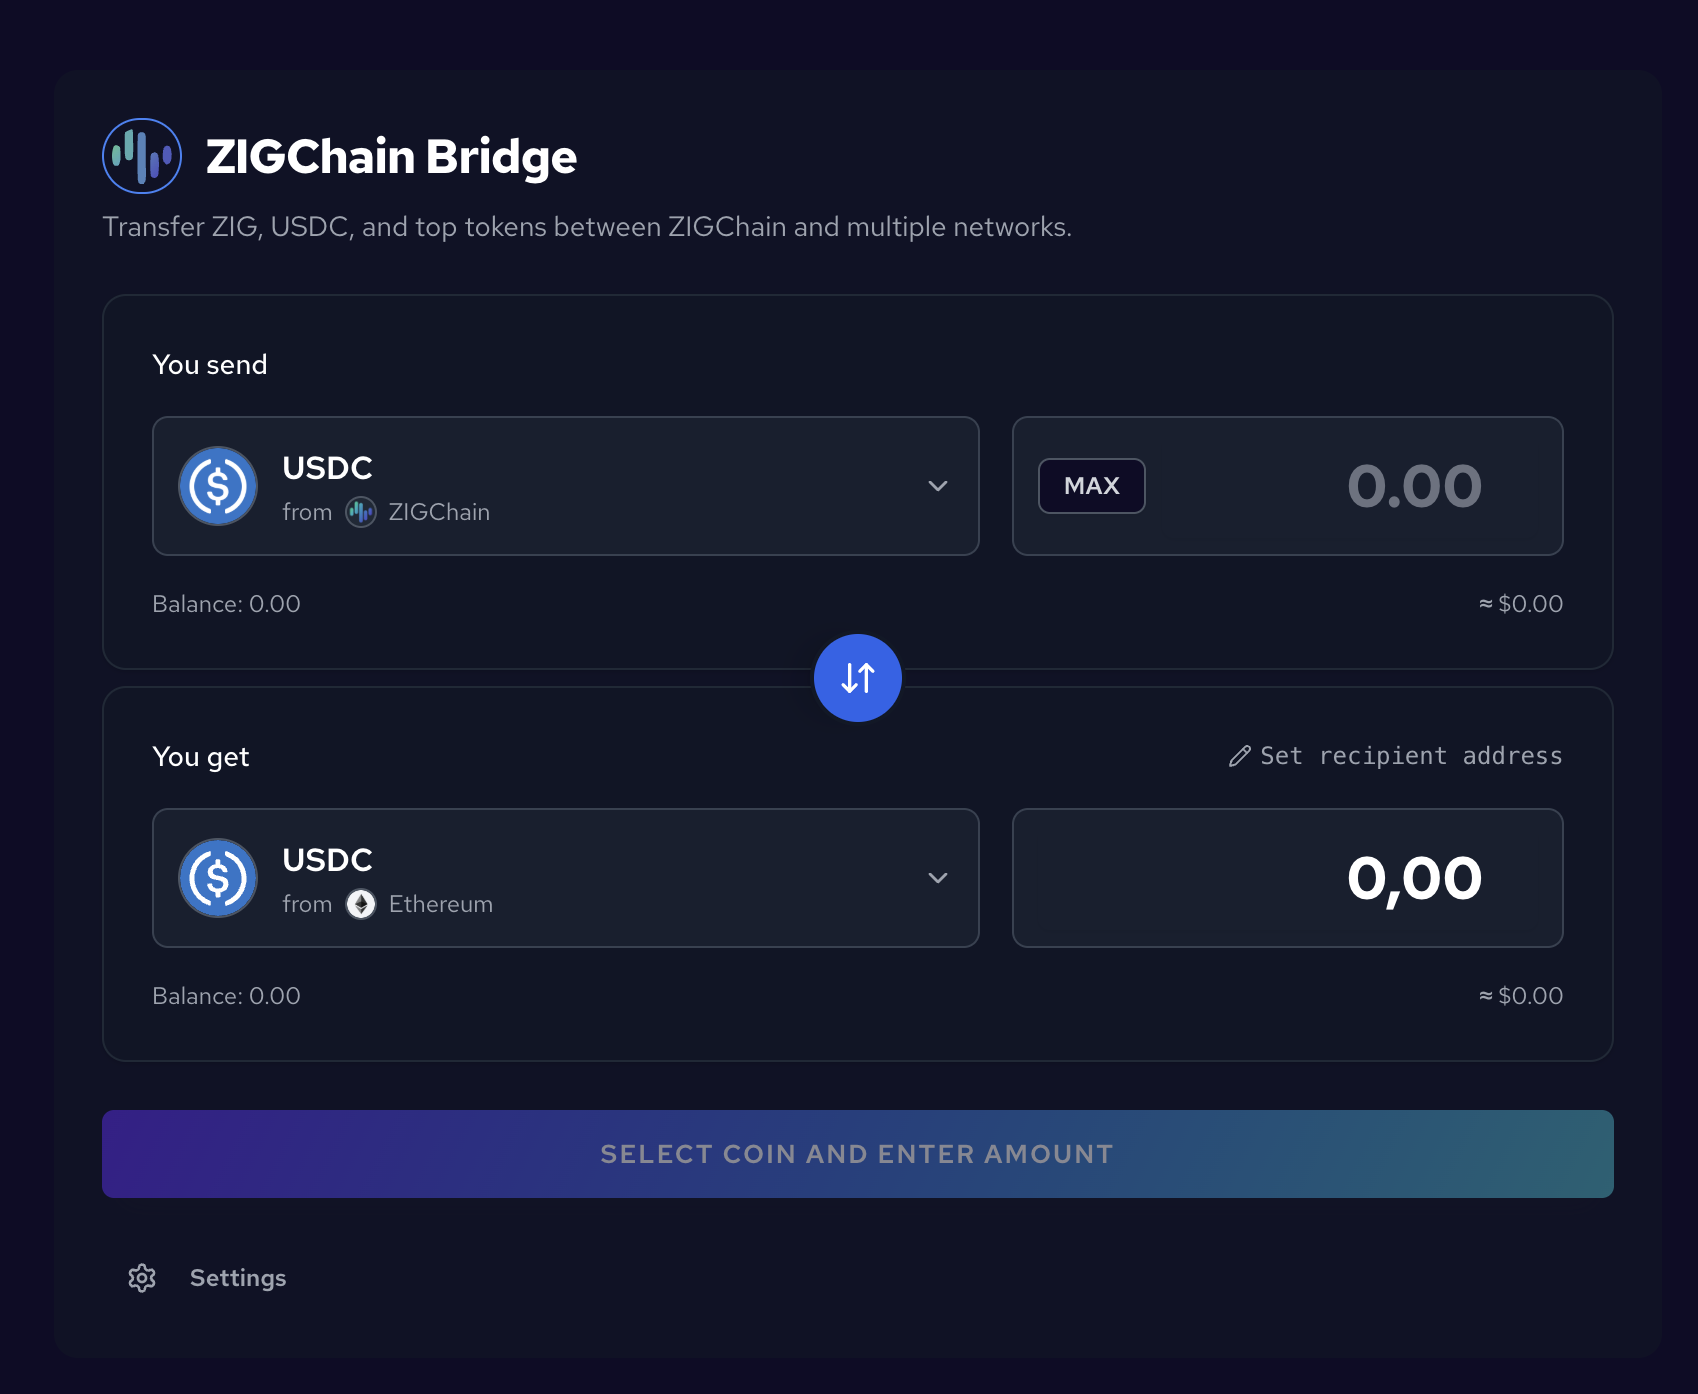The image size is (1698, 1394).
Task: Click the small Ethereum network icon
Action: (361, 904)
